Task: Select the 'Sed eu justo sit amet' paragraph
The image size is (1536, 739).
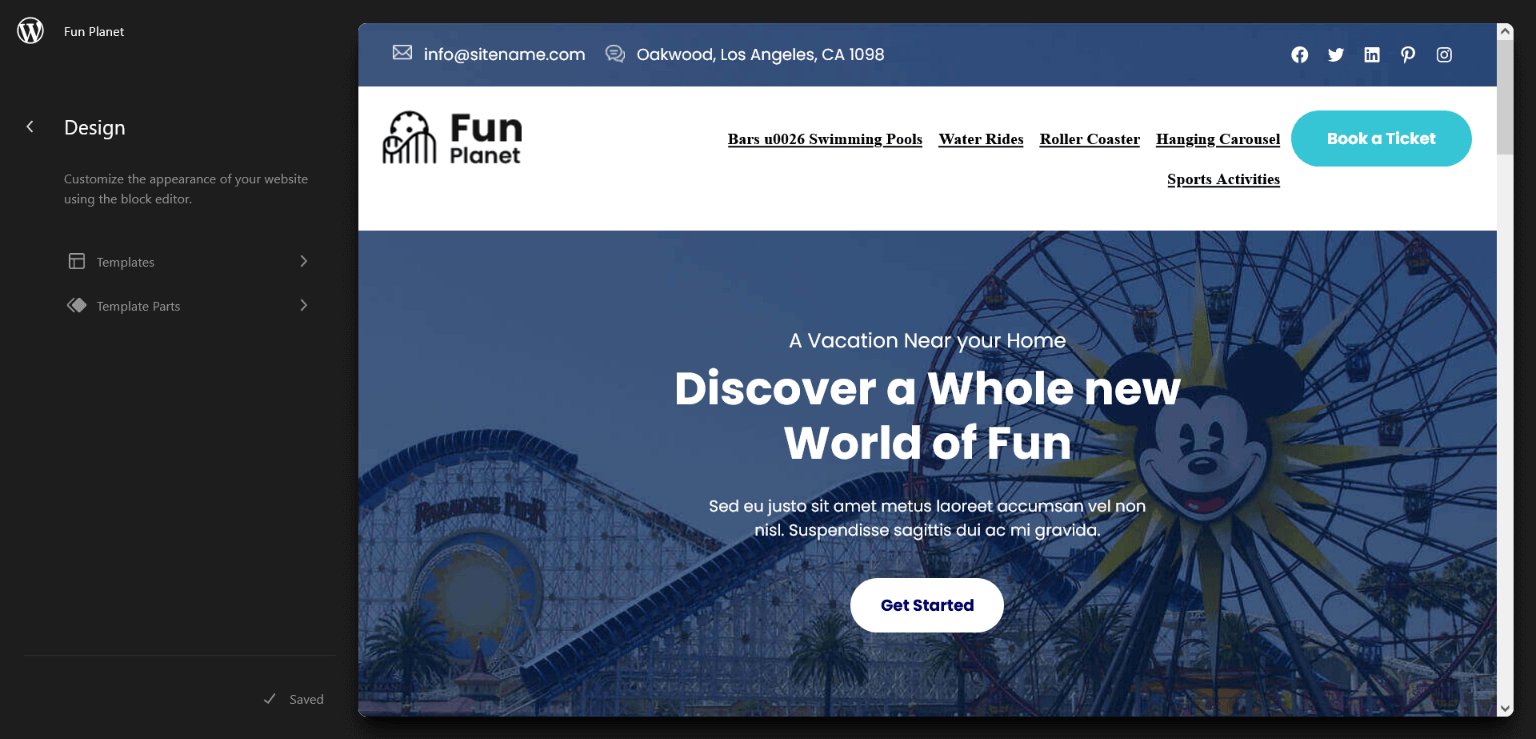Action: 927,518
